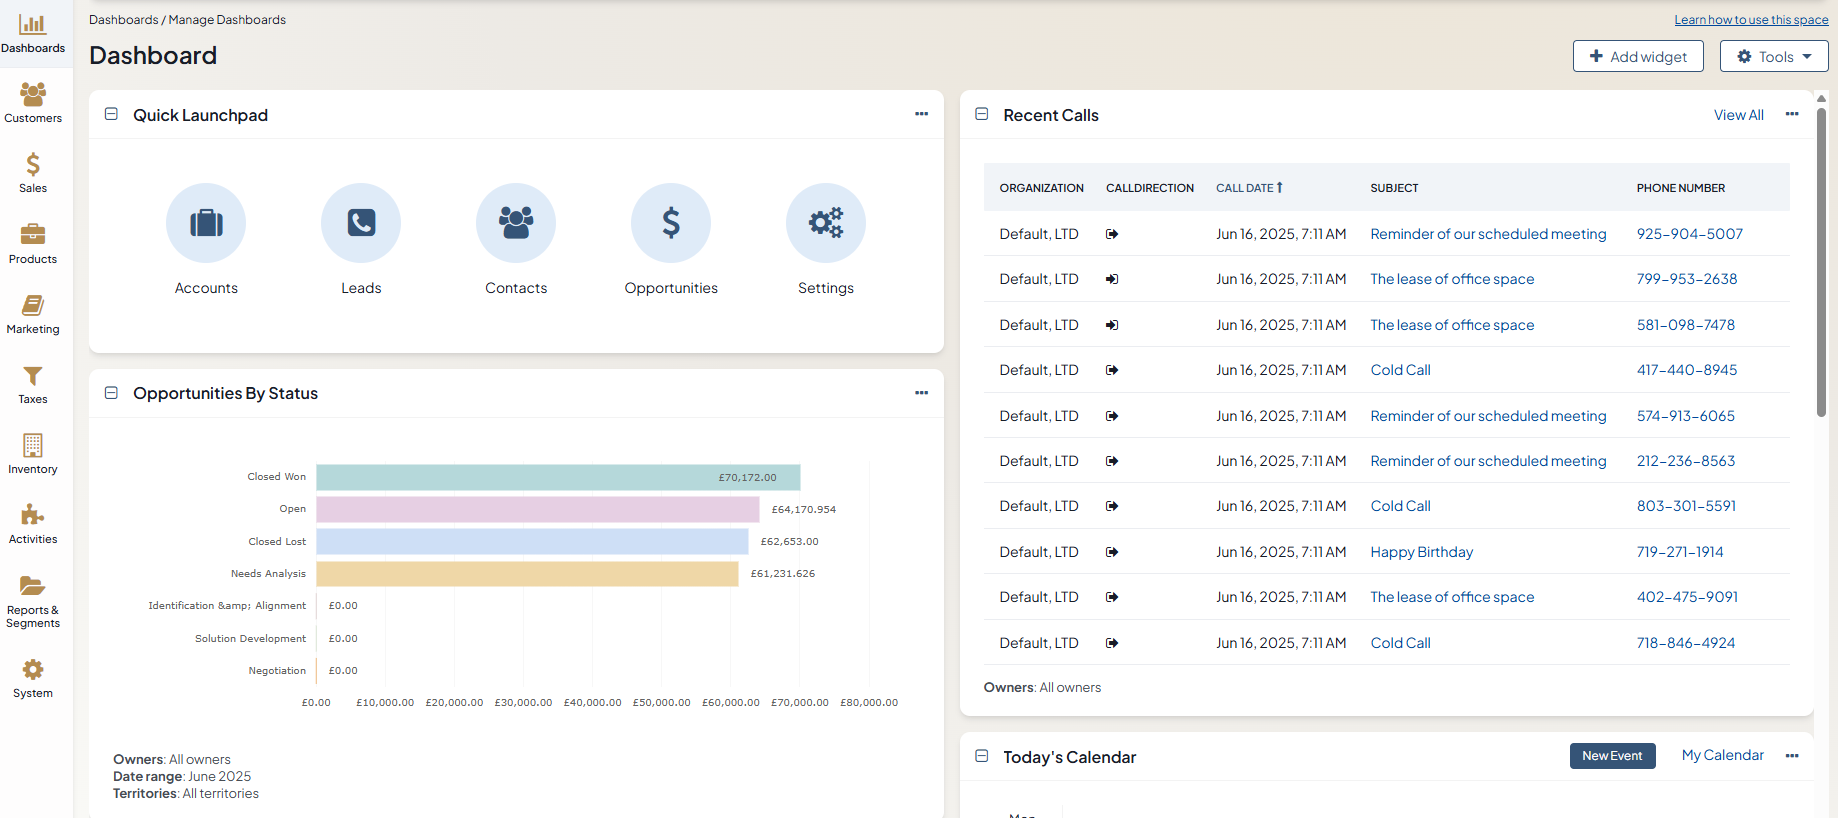The height and width of the screenshot is (818, 1838).
Task: Click the Closed Won chart bar
Action: (558, 478)
